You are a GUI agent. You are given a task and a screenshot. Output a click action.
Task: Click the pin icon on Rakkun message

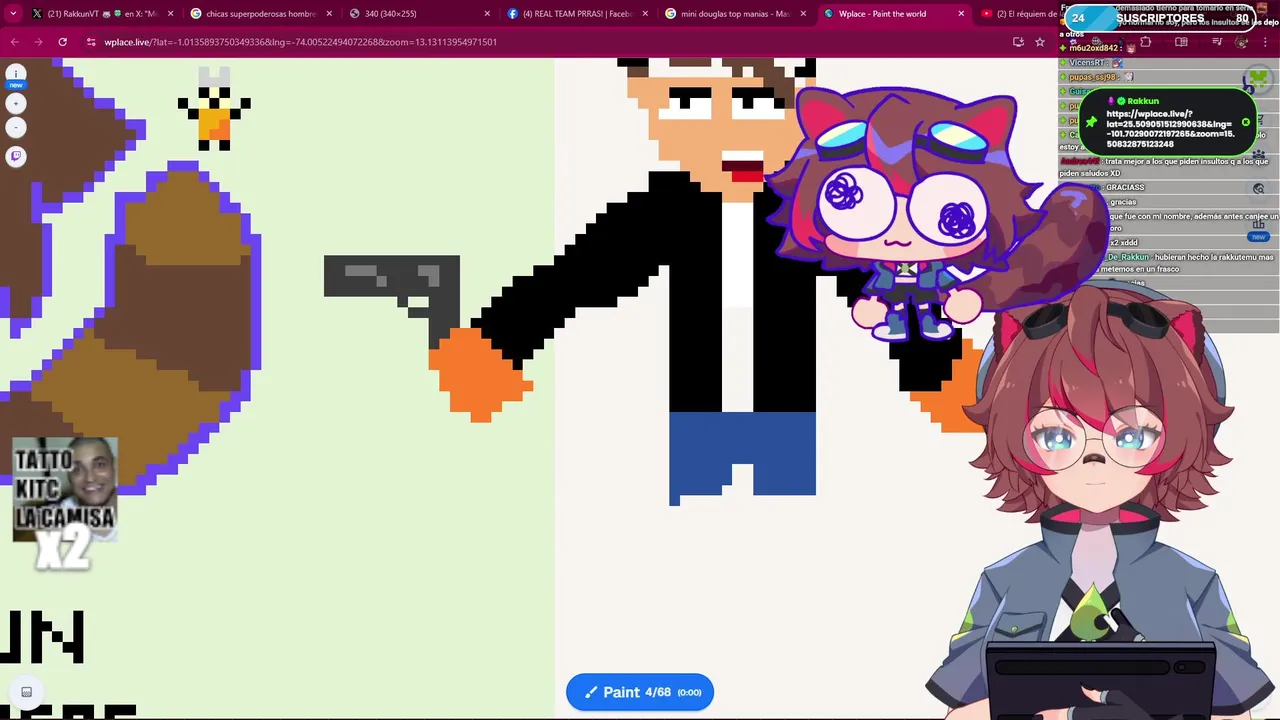pos(1092,122)
